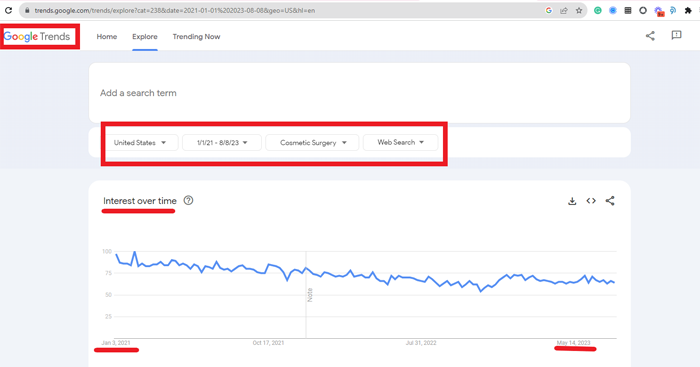Click the lock icon in the address bar

(27, 10)
